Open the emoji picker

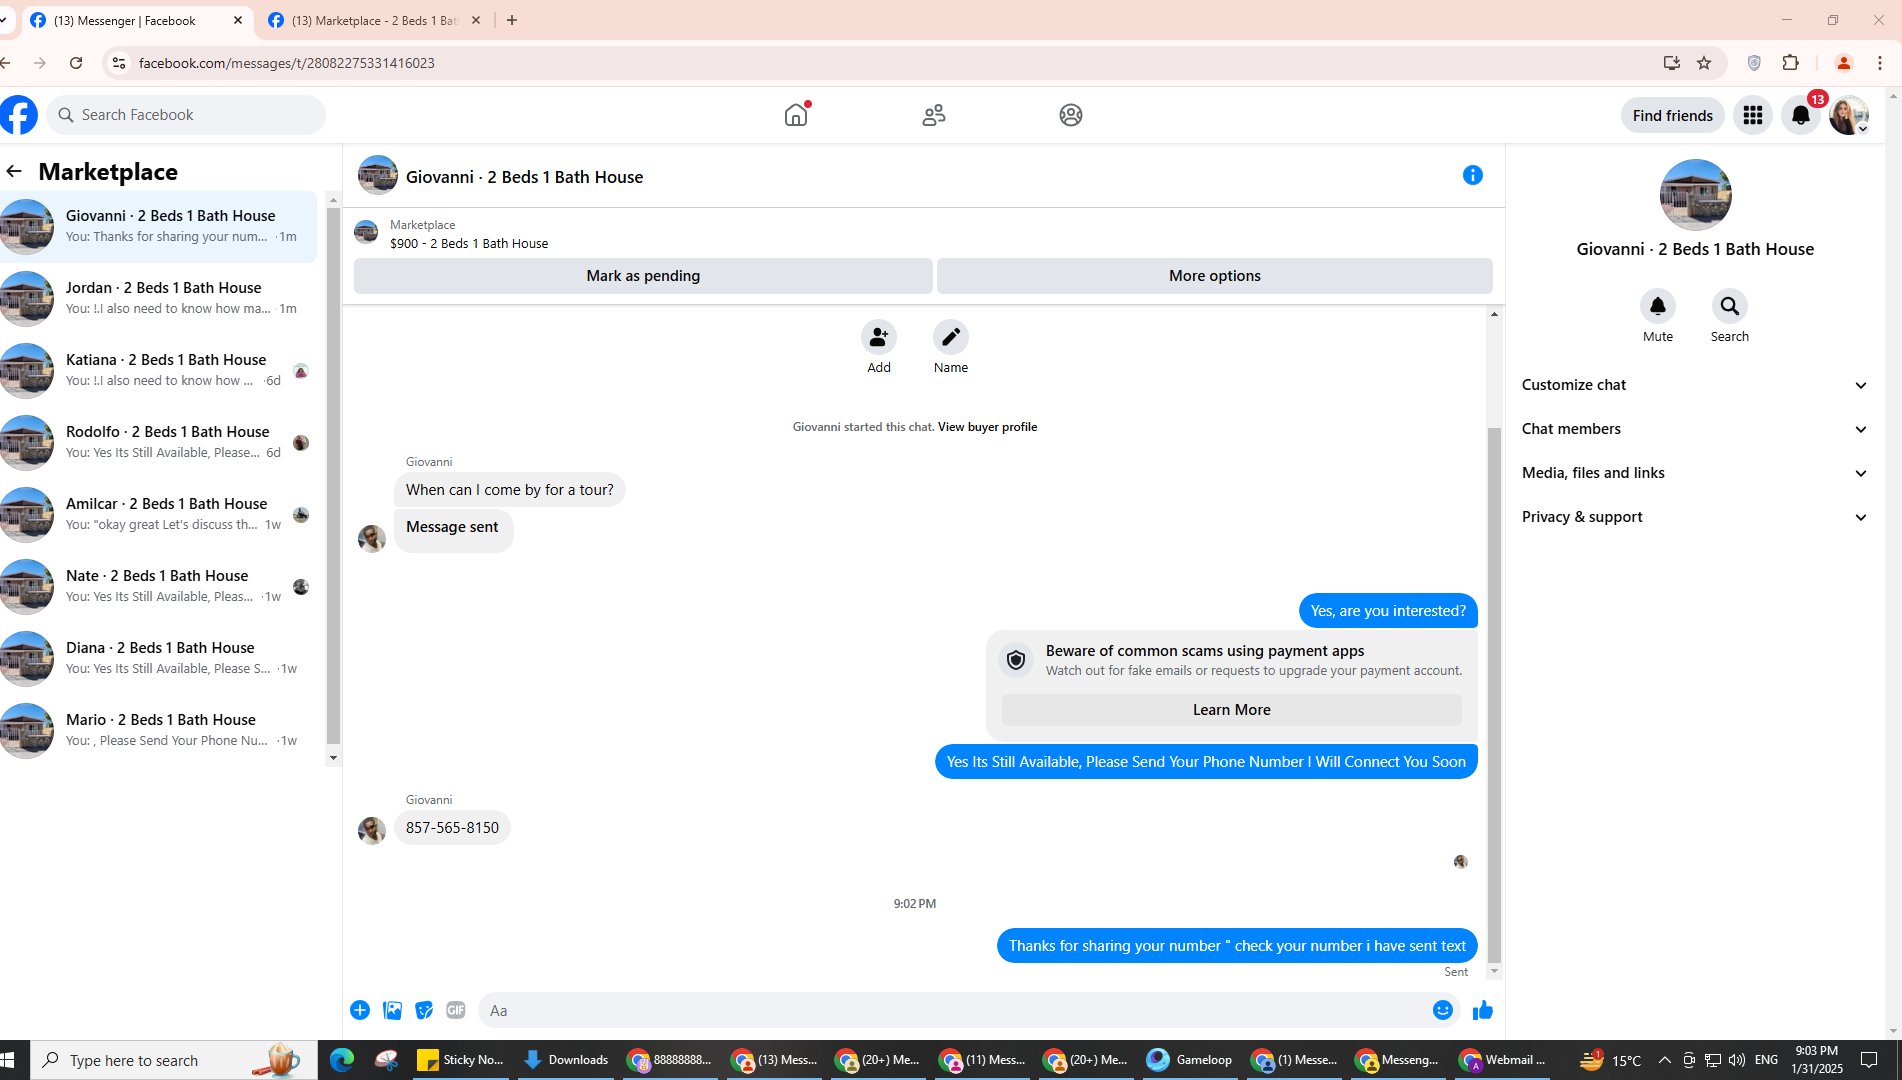click(x=1442, y=1010)
